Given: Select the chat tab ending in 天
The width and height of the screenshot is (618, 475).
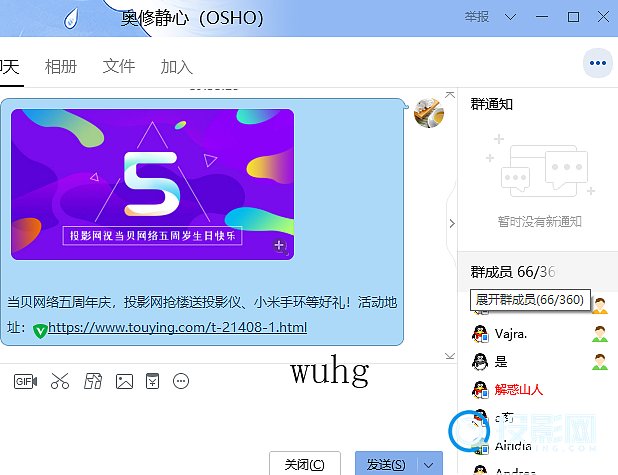Looking at the screenshot, I should (x=10, y=66).
